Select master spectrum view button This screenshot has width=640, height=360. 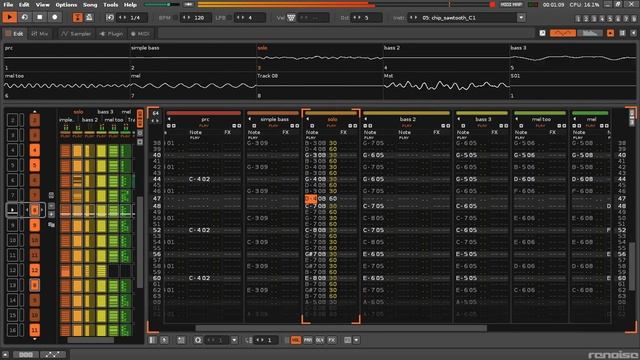(x=590, y=33)
